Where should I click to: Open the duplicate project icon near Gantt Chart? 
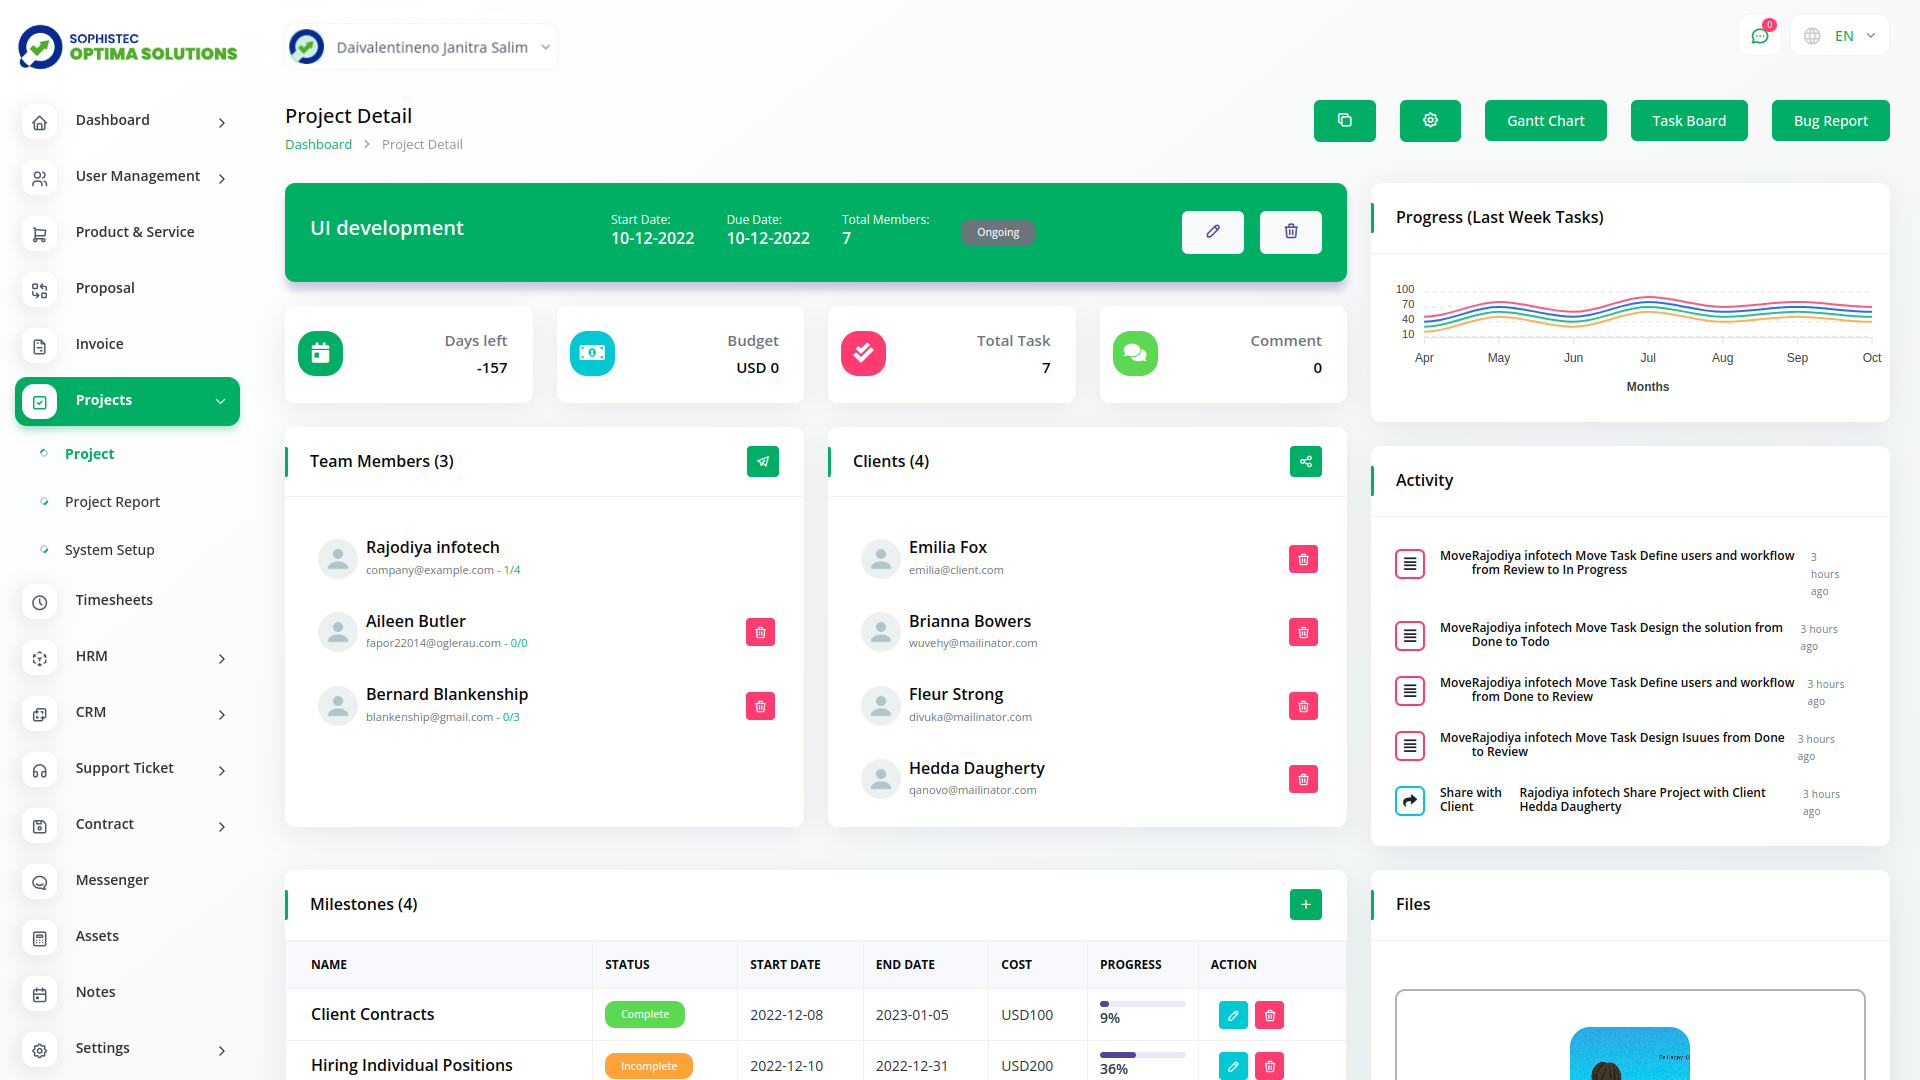[1344, 120]
